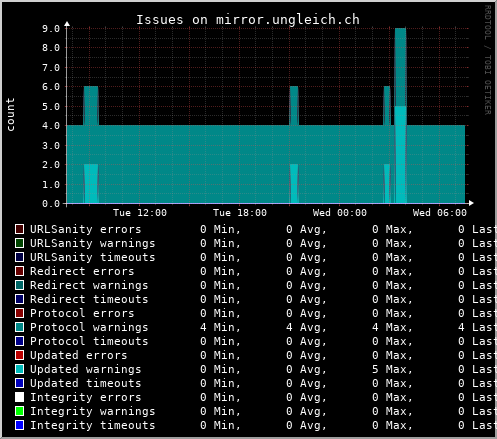Click the Protocol warnings teal swatch
The width and height of the screenshot is (497, 439).
coord(19,327)
